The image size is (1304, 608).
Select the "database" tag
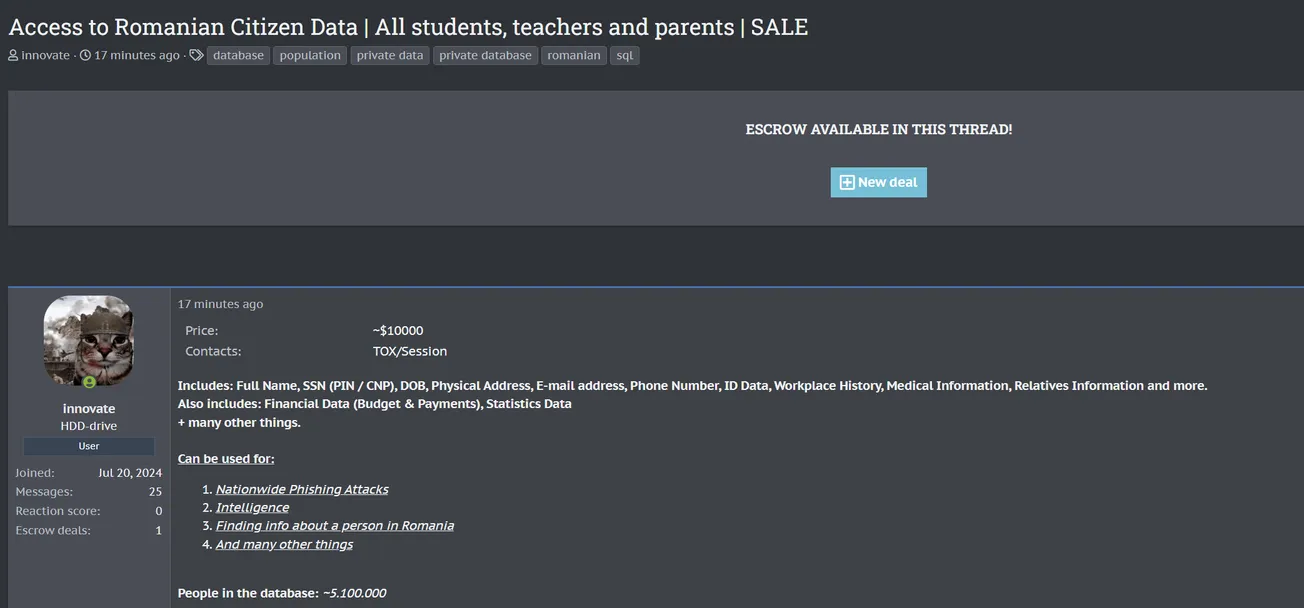point(238,56)
